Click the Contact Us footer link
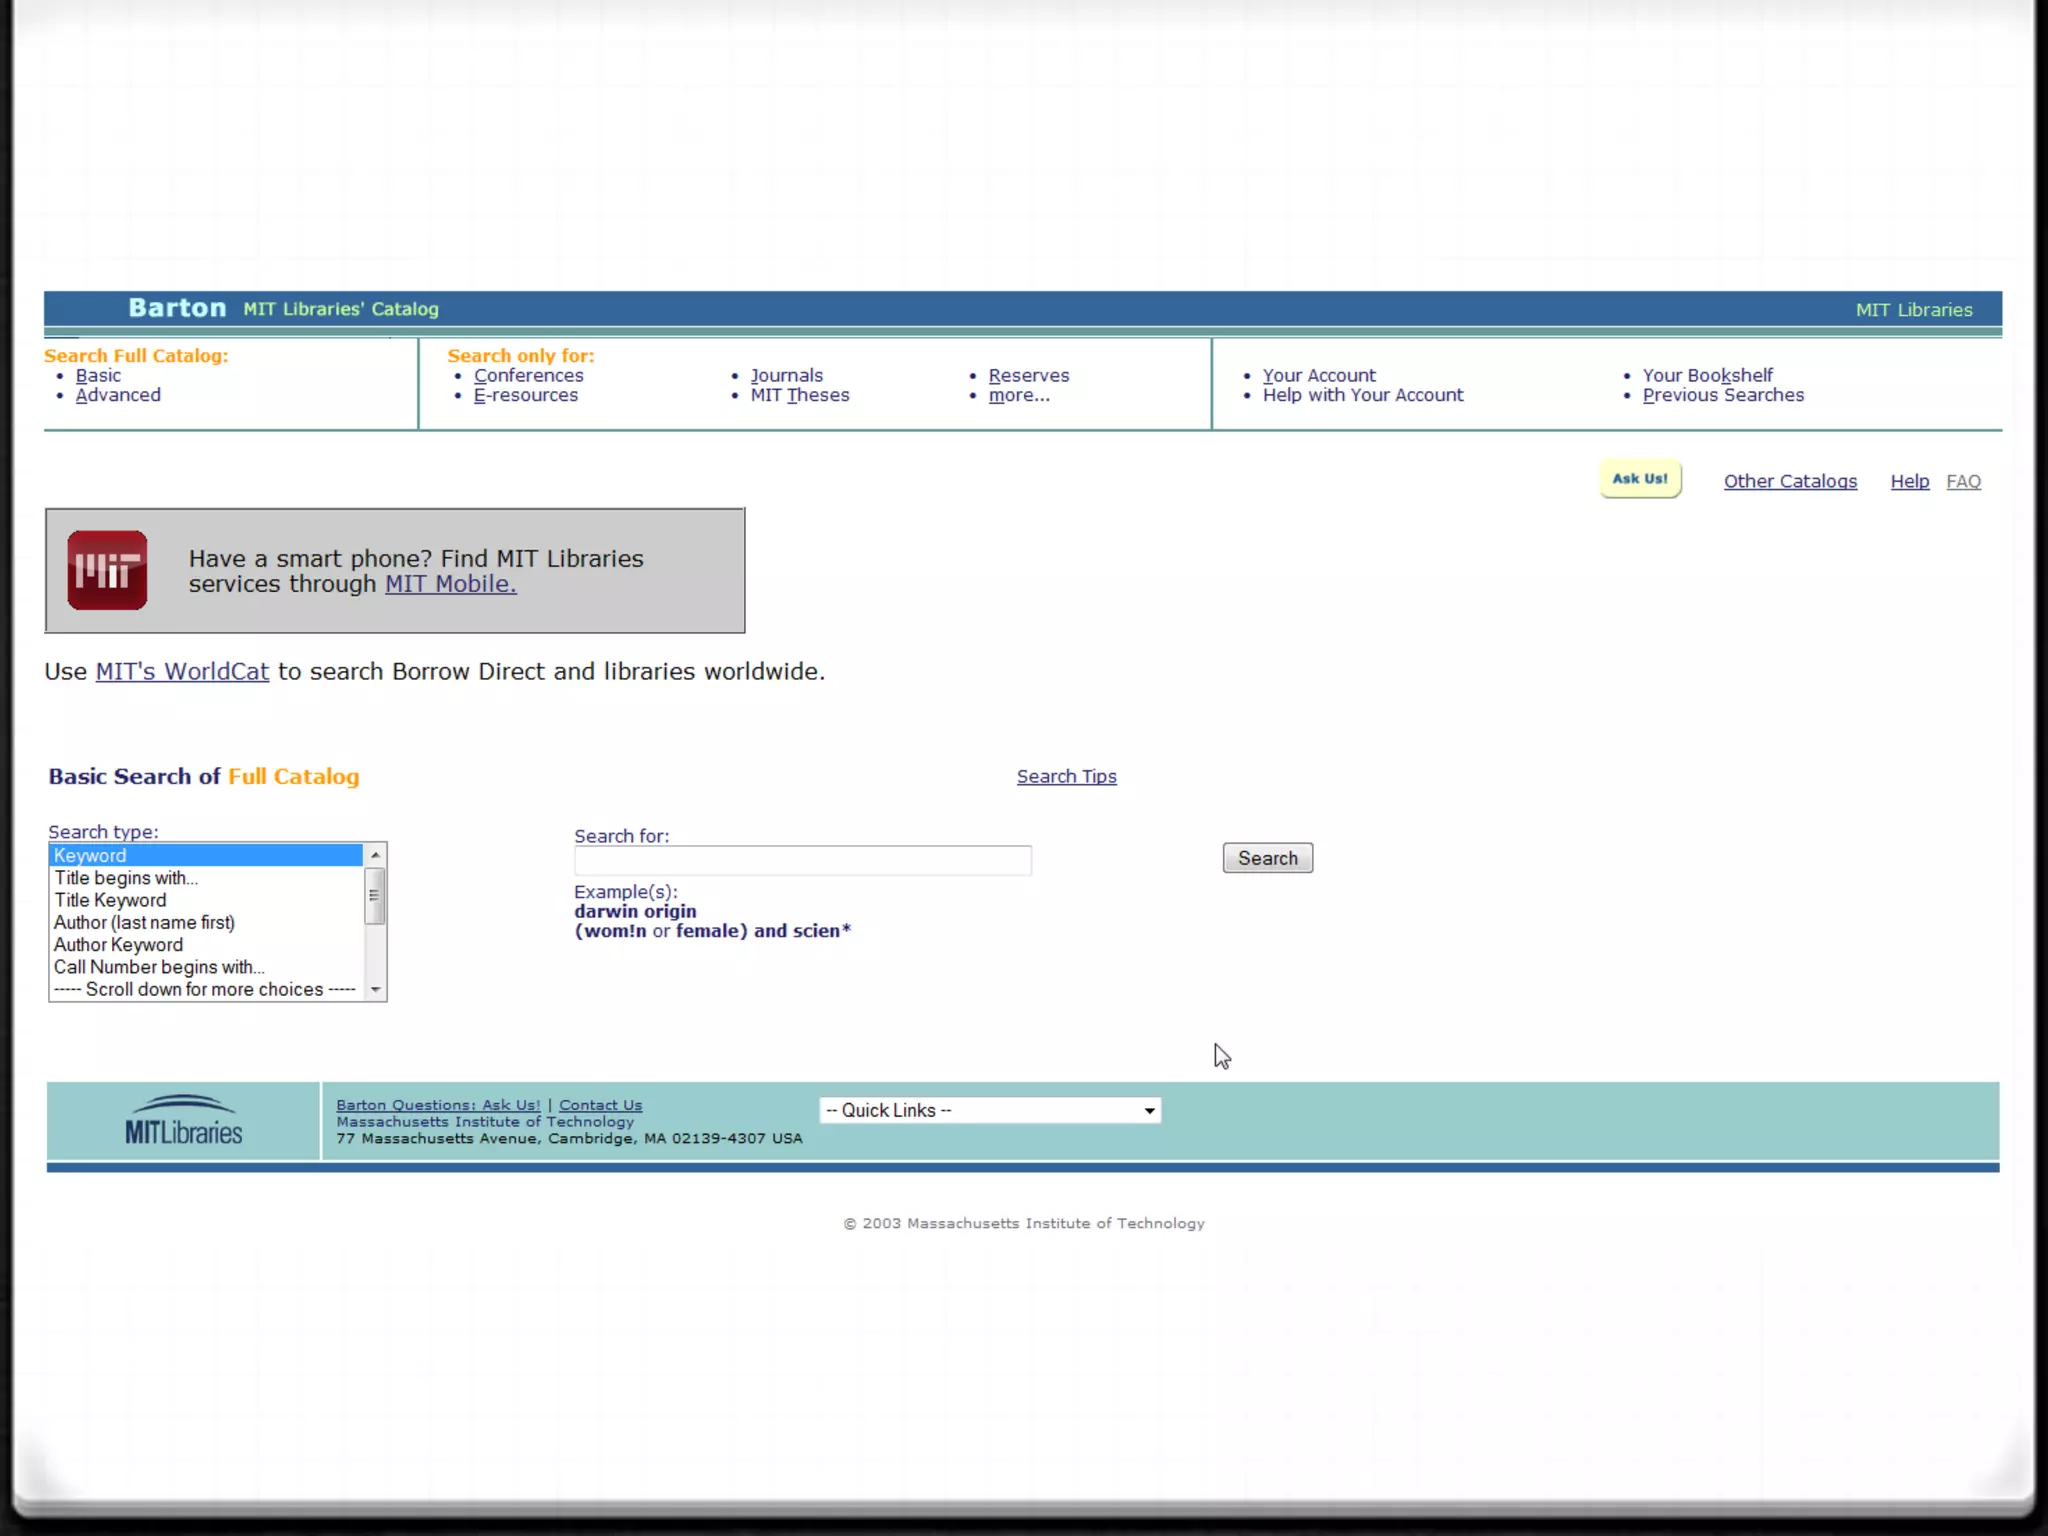2048x1536 pixels. tap(600, 1105)
